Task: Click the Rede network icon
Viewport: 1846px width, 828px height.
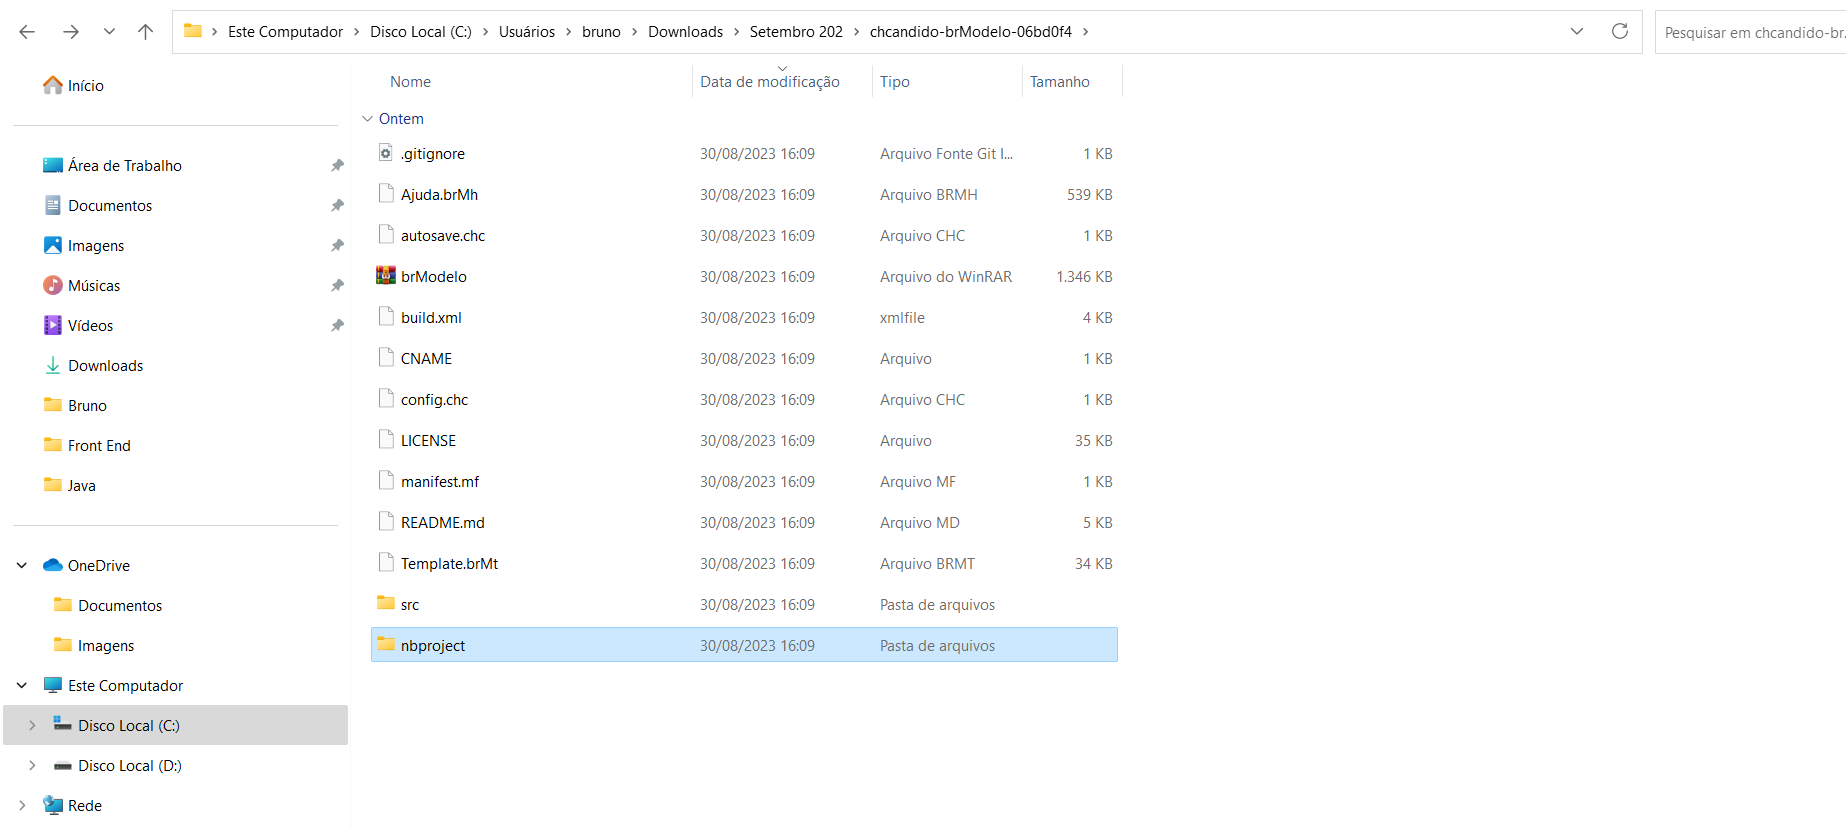Action: click(x=53, y=805)
